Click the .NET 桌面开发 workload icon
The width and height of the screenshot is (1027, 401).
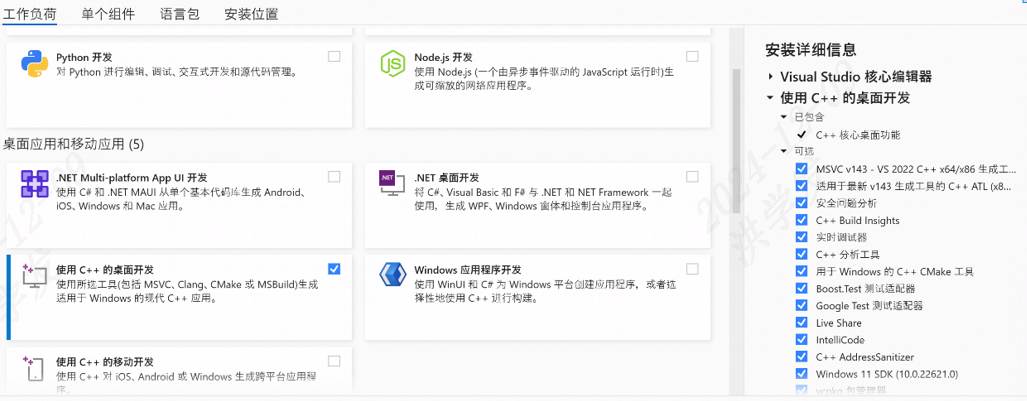(x=392, y=185)
